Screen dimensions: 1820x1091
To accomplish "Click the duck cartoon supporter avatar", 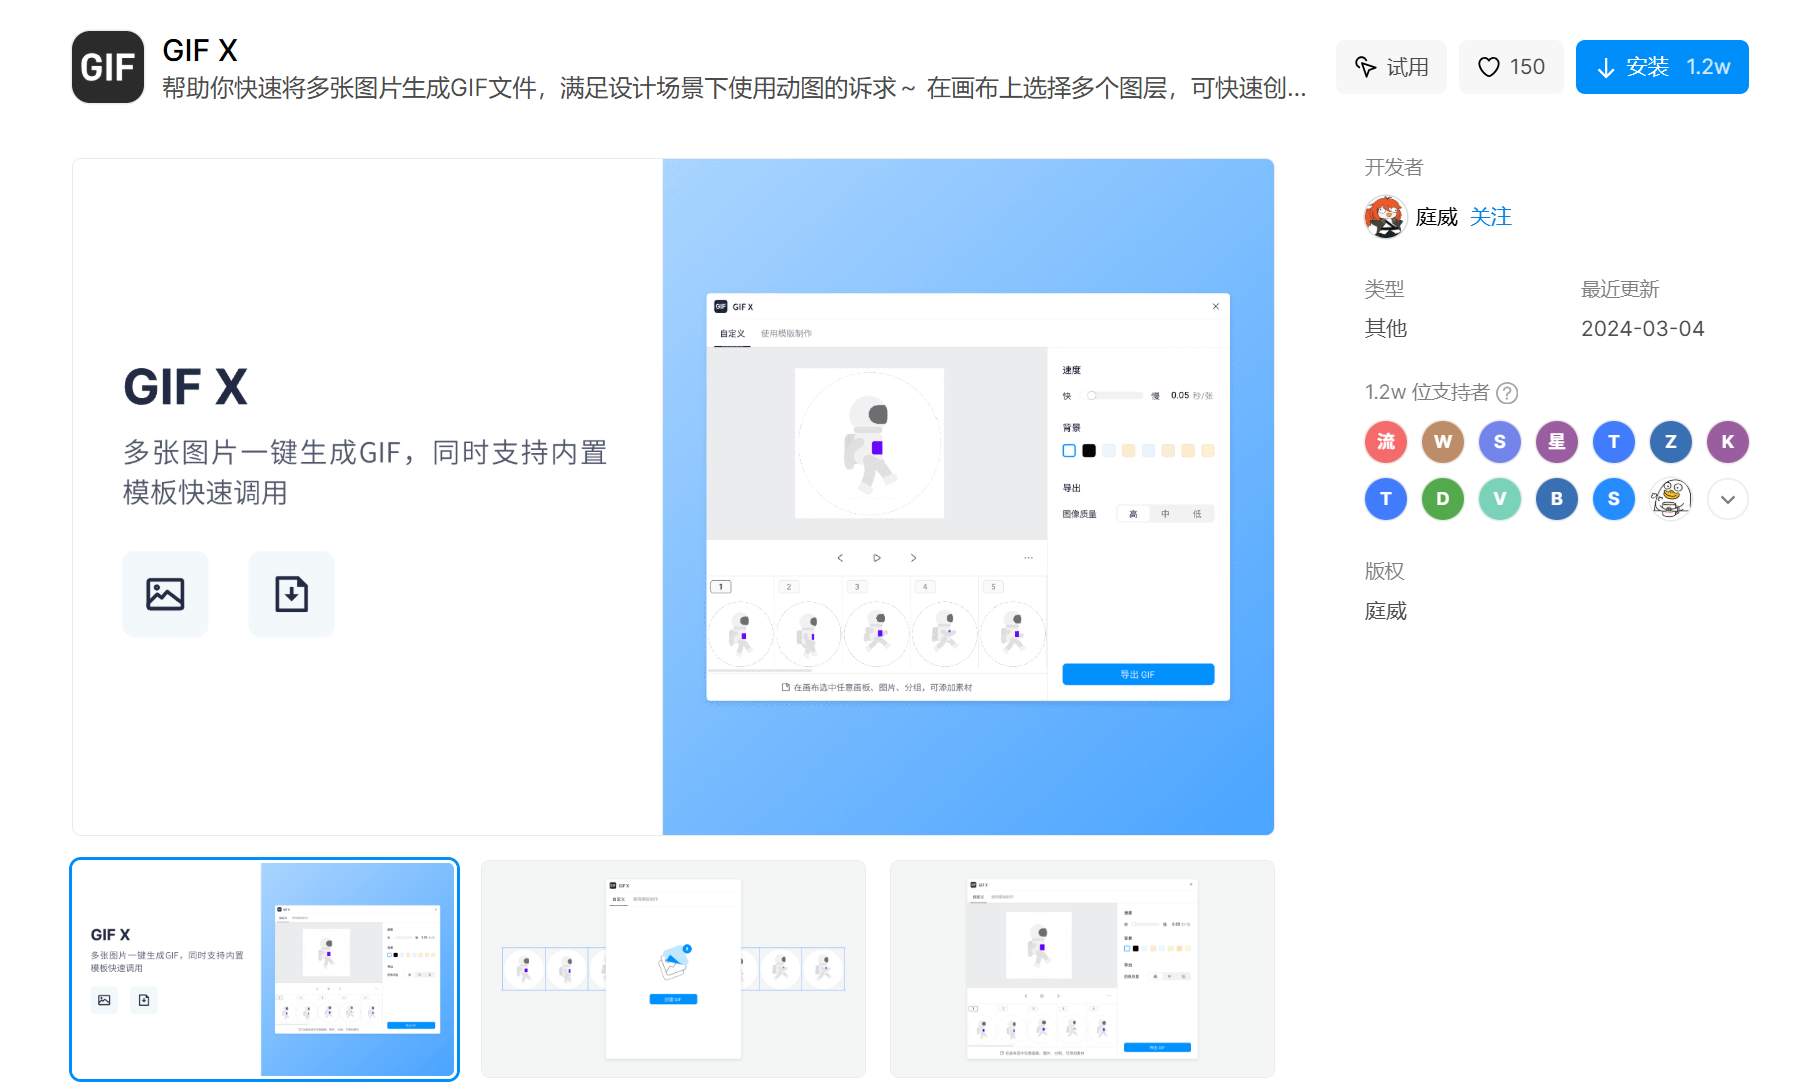I will click(x=1670, y=499).
